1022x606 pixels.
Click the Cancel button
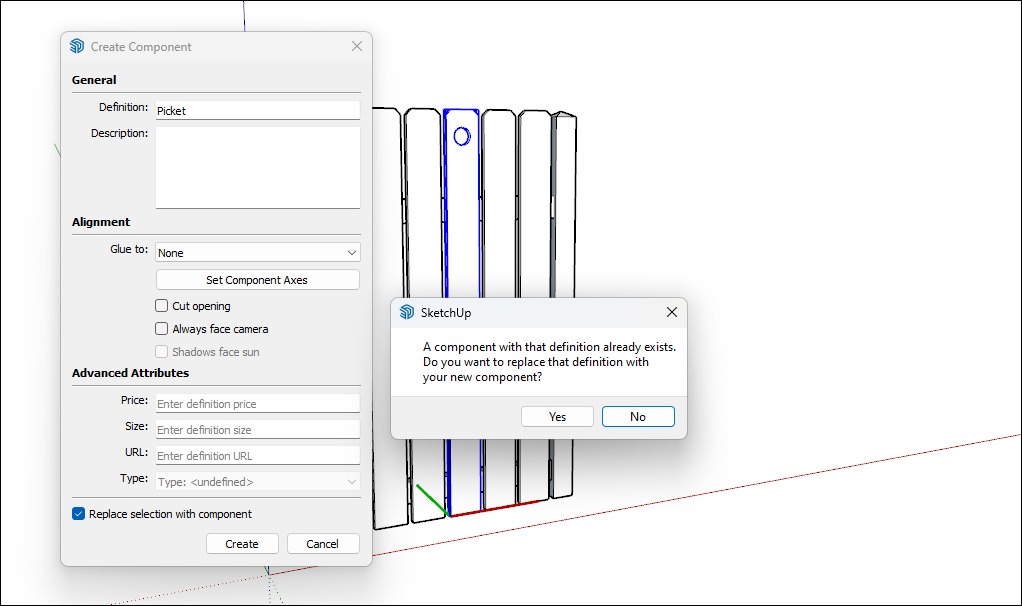click(323, 543)
